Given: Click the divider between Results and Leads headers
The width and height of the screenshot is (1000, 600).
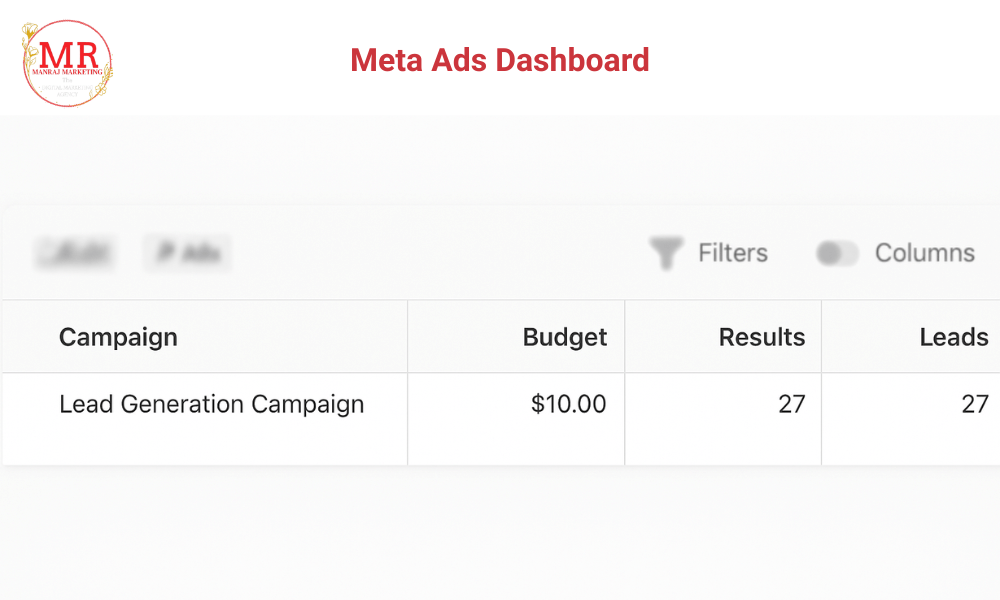Looking at the screenshot, I should 821,337.
